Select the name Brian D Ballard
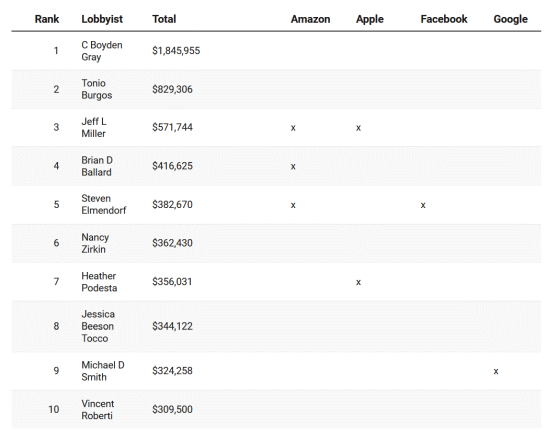The width and height of the screenshot is (560, 439). [97, 166]
